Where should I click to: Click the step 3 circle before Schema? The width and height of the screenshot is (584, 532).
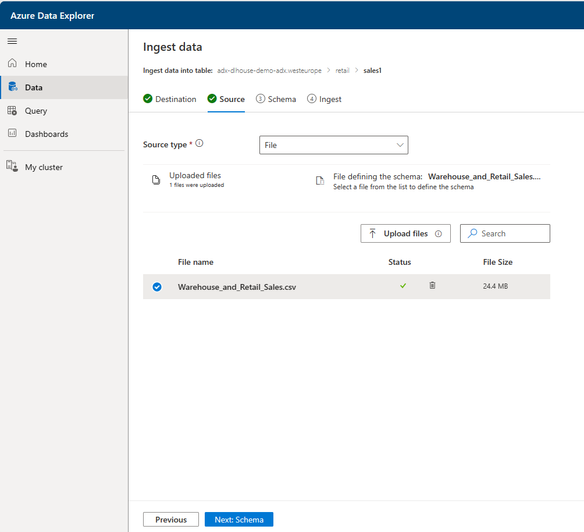[260, 99]
